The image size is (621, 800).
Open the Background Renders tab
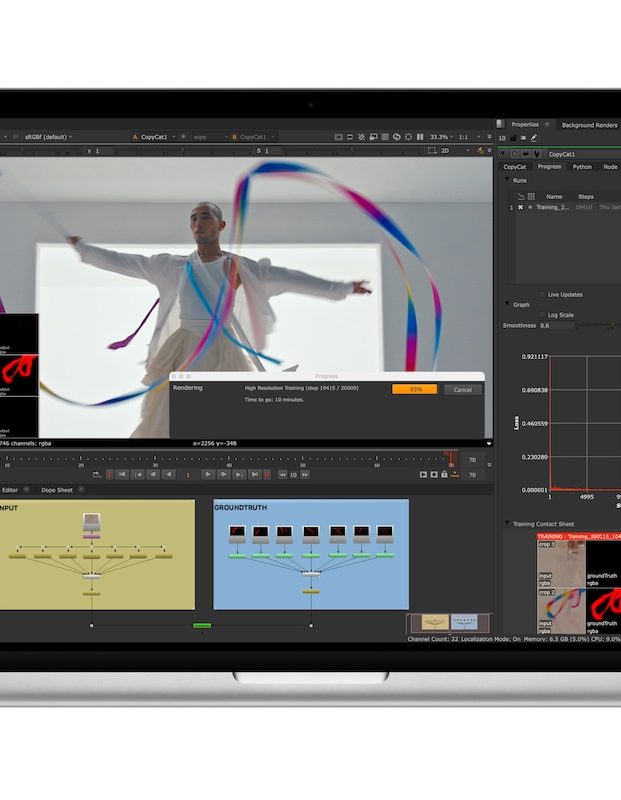pyautogui.click(x=589, y=125)
